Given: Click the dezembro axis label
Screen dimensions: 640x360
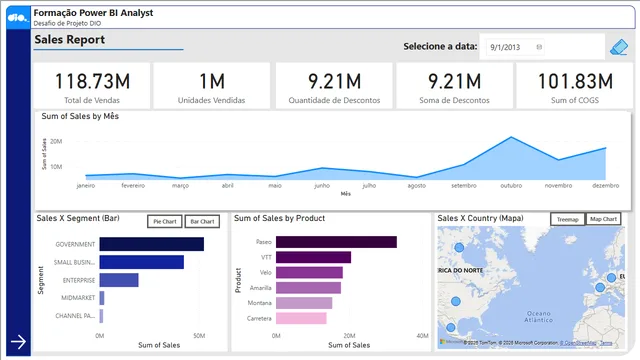Looking at the screenshot, I should click(x=606, y=185).
